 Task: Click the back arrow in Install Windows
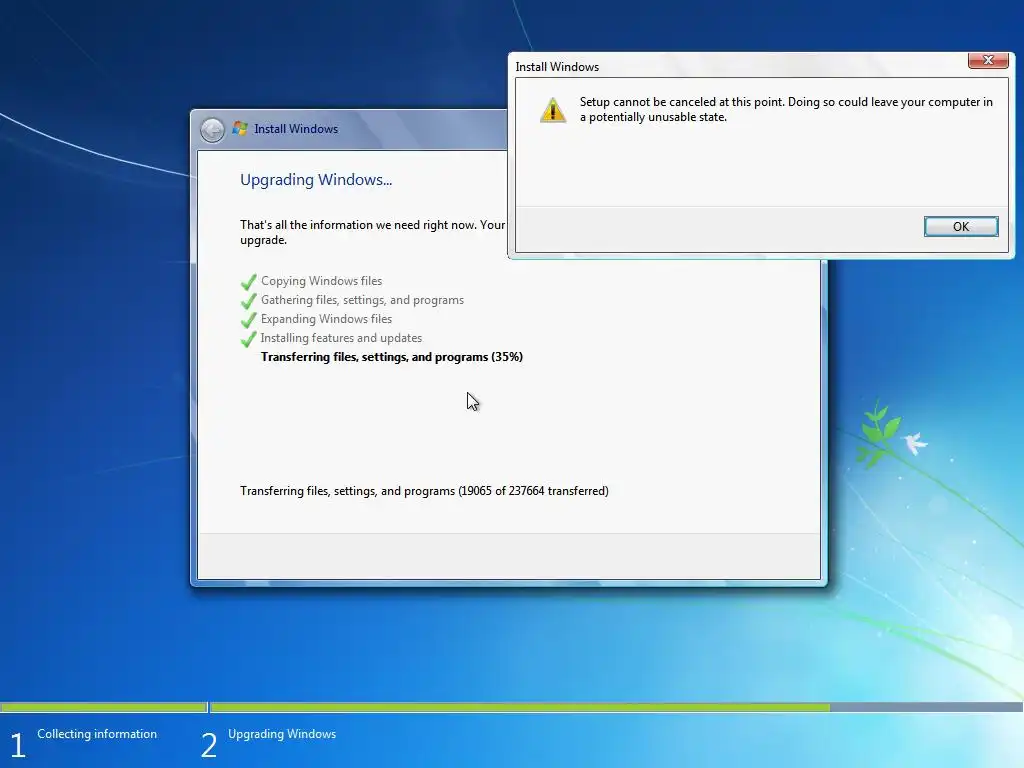point(212,129)
